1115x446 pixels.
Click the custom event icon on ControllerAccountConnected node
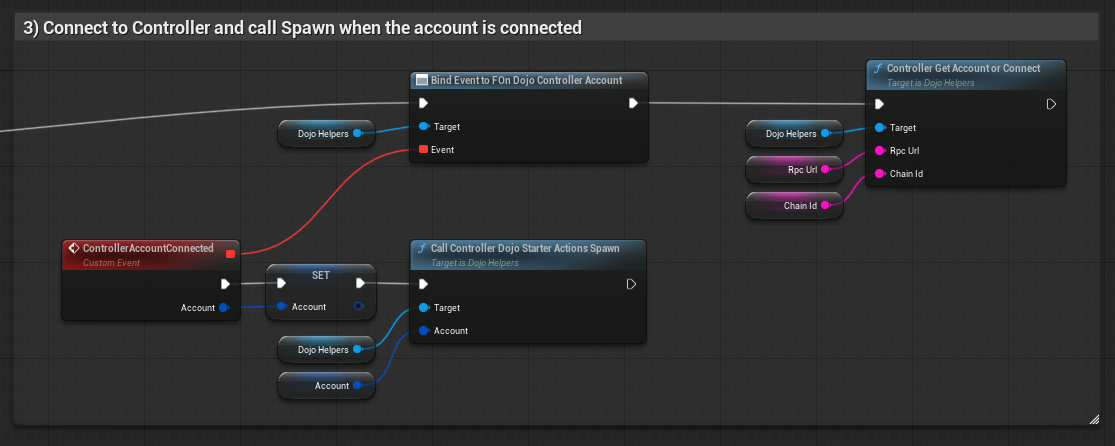point(74,248)
